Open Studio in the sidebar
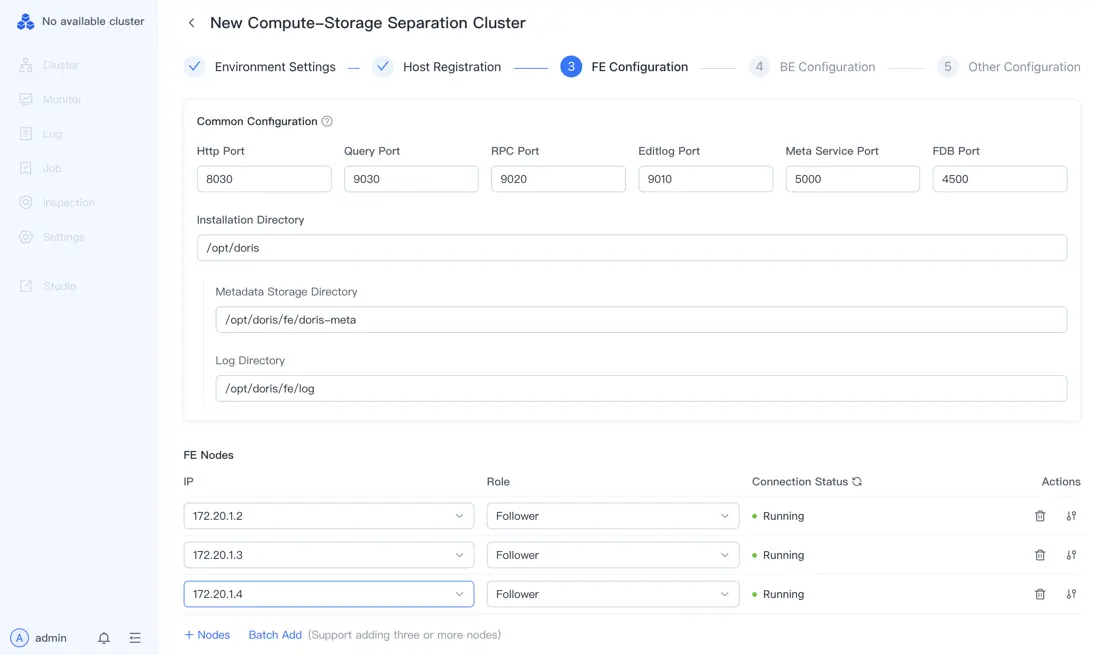This screenshot has width=1098, height=655. 59,286
